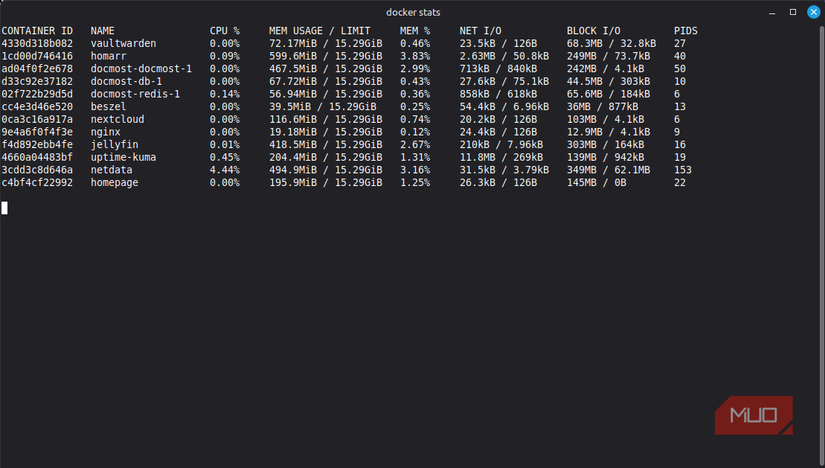Click block I/O value 349MB / 62.1MB
The image size is (825, 468).
(x=609, y=170)
